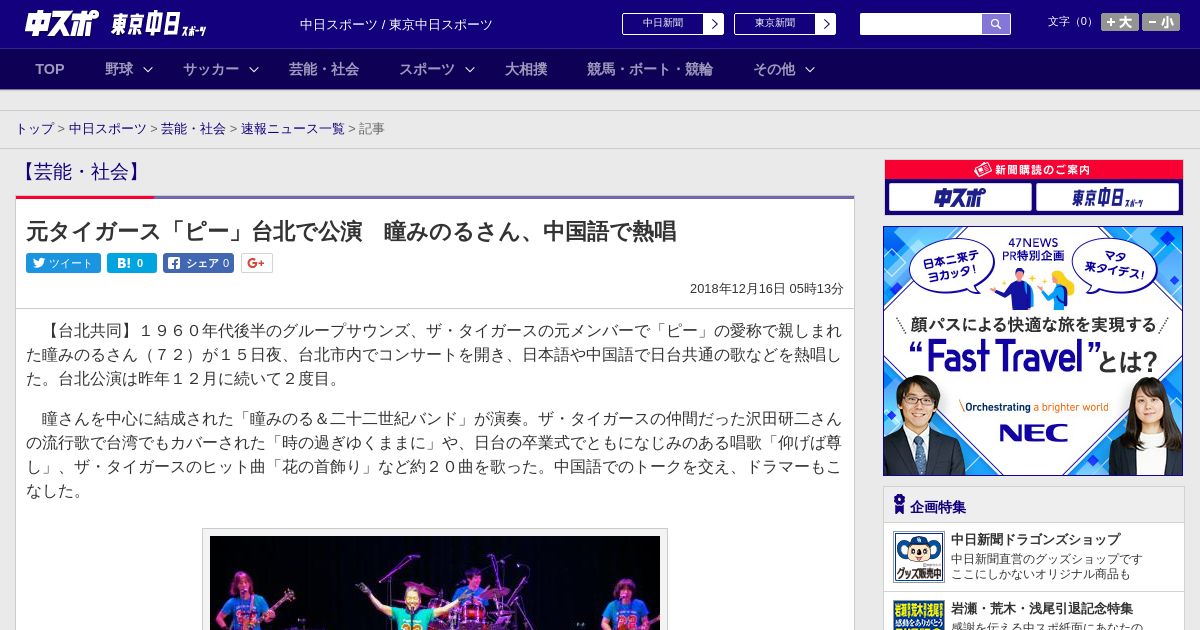Open 中日新聞ドラゴンズショップ link
The width and height of the screenshot is (1200, 630).
pyautogui.click(x=1035, y=539)
